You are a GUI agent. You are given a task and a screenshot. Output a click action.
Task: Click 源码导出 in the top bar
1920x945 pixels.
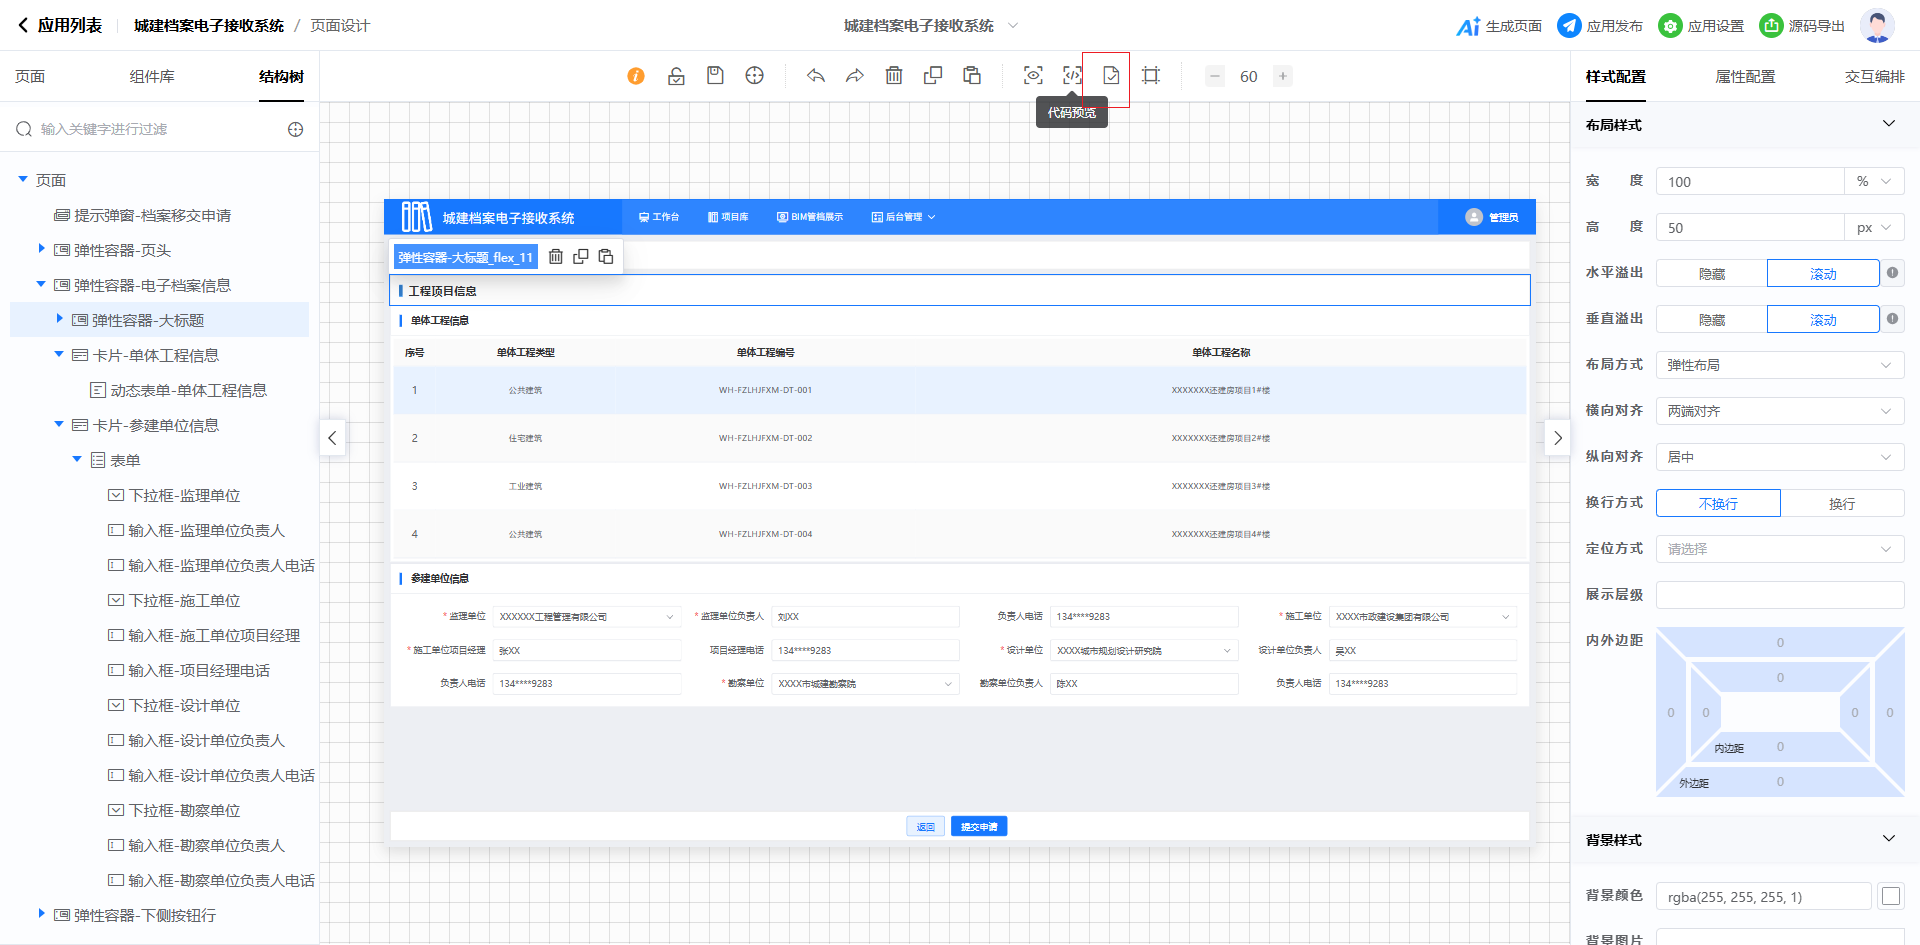point(1802,26)
